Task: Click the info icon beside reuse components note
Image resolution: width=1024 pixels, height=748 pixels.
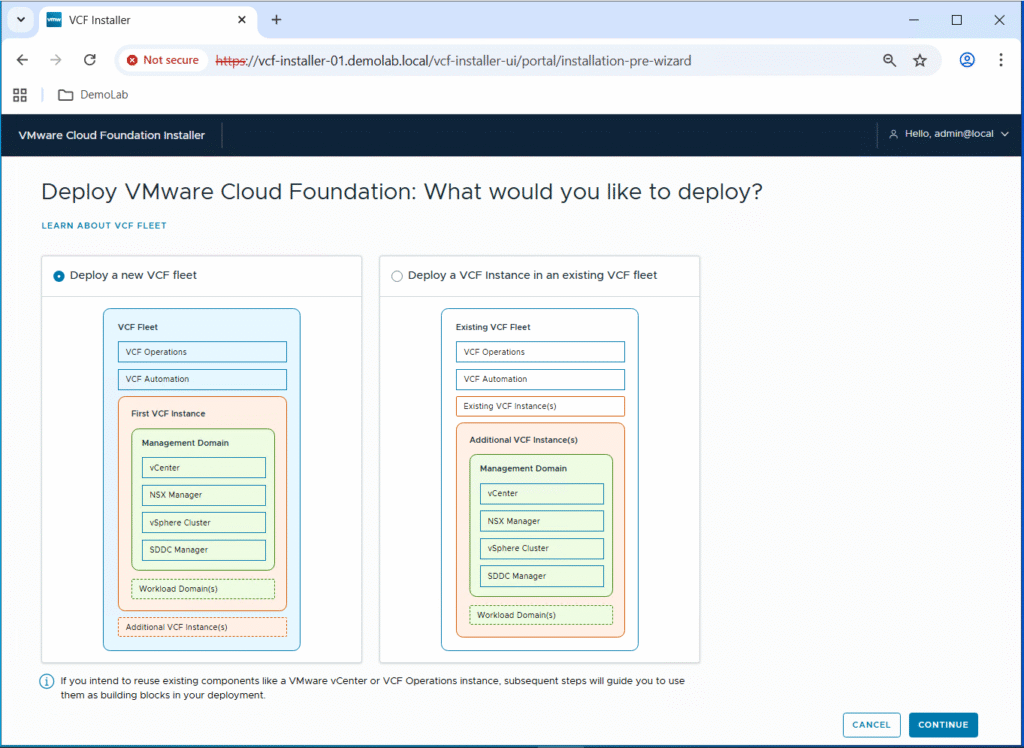Action: click(x=46, y=681)
